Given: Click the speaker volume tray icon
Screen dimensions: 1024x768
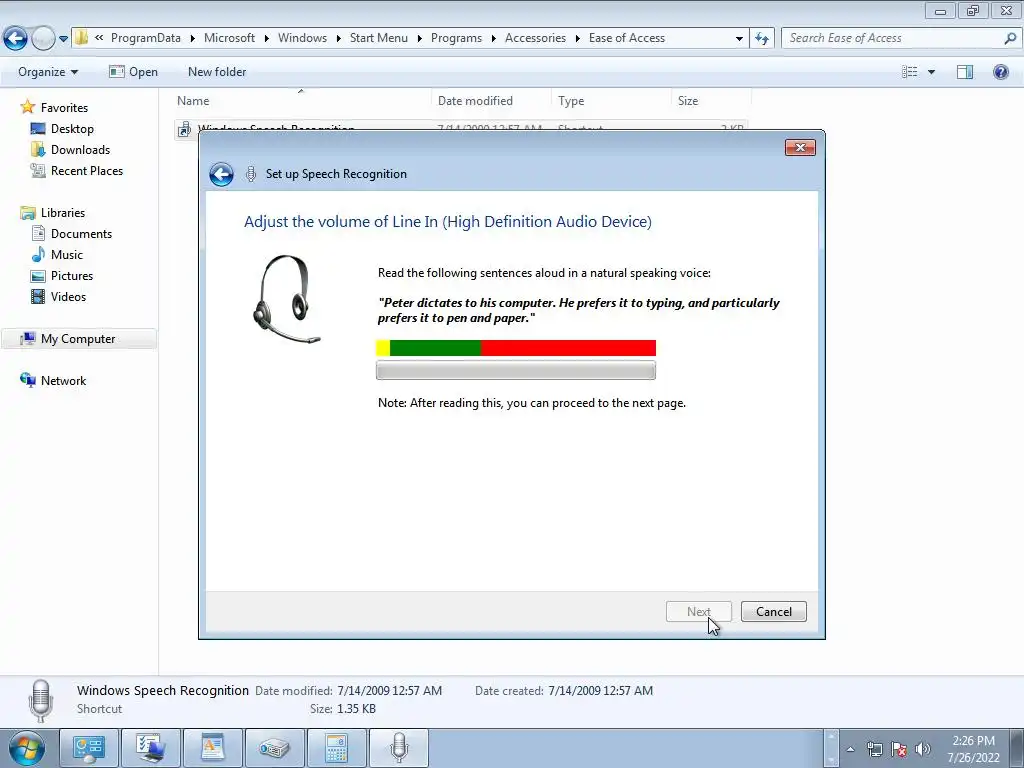Looking at the screenshot, I should [x=922, y=749].
